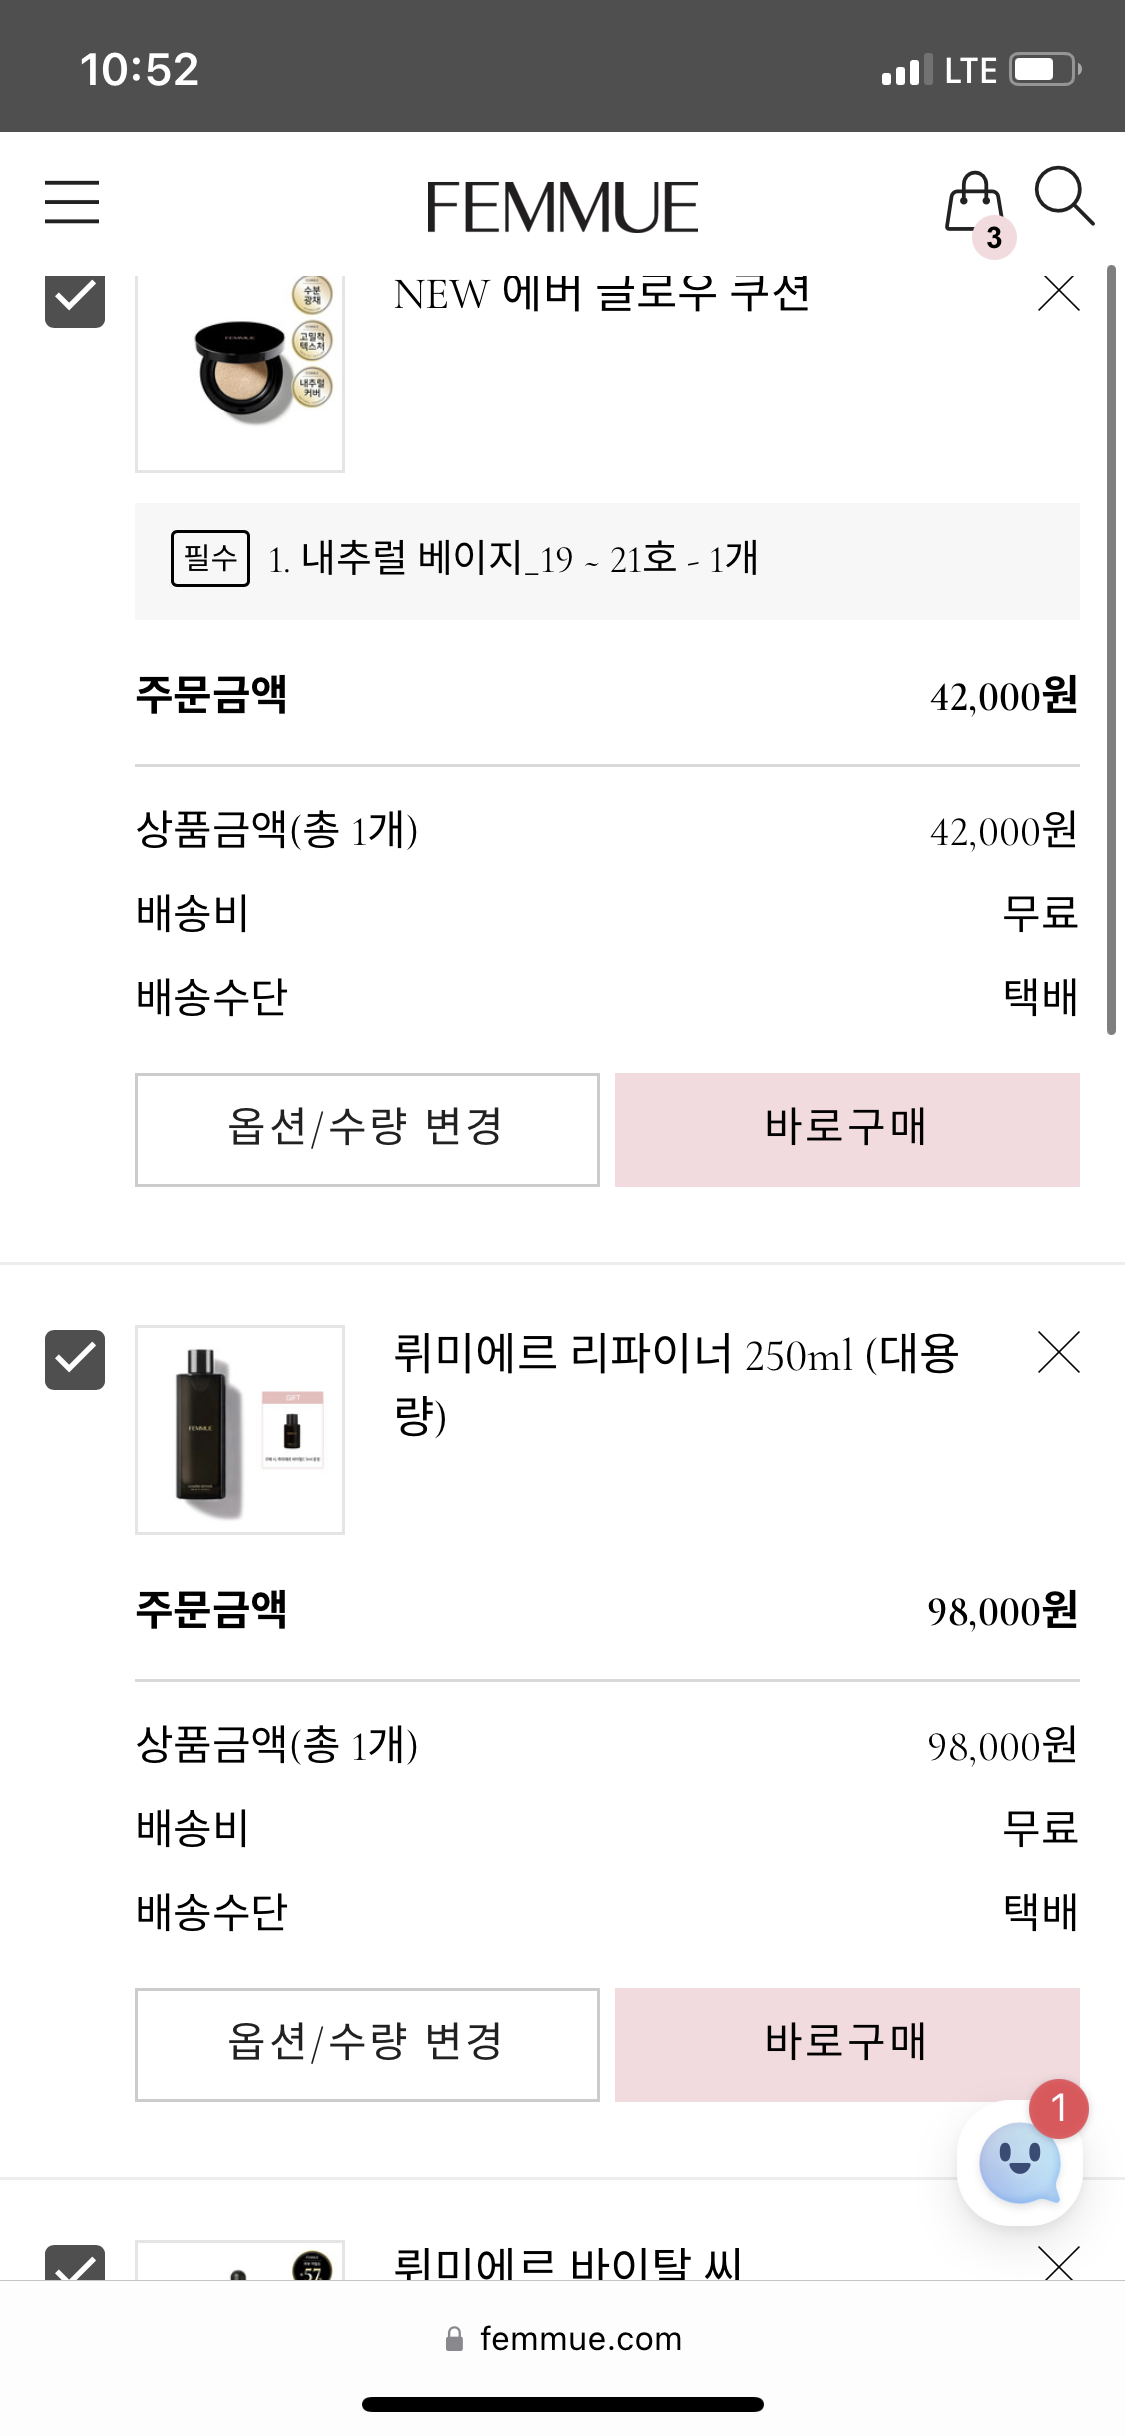Tap the search magnifier icon
Screen dimensions: 1125x2436
[x=1064, y=196]
